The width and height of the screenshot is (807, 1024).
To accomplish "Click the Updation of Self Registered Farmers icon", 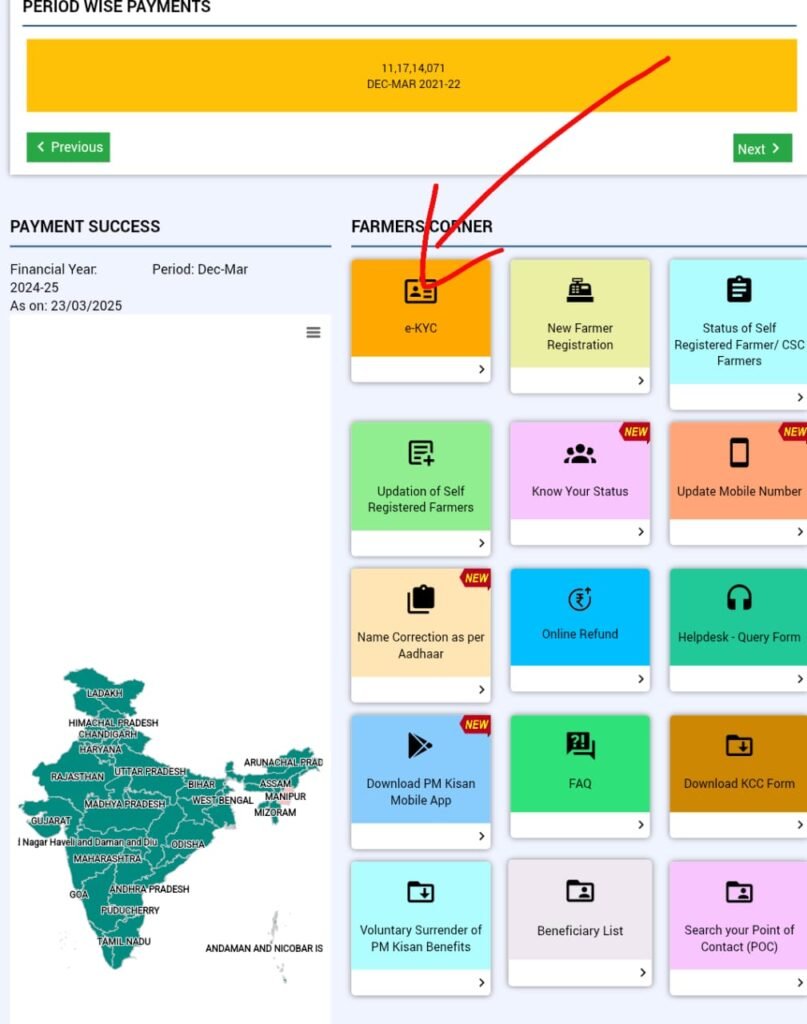I will click(x=421, y=453).
